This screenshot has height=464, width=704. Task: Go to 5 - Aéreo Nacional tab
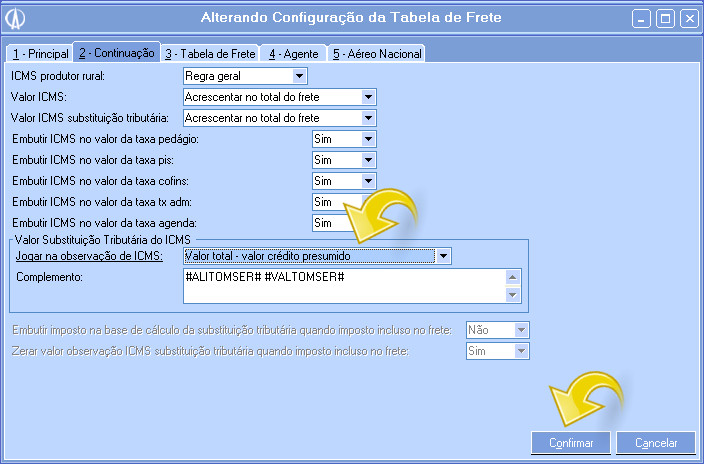coord(377,54)
